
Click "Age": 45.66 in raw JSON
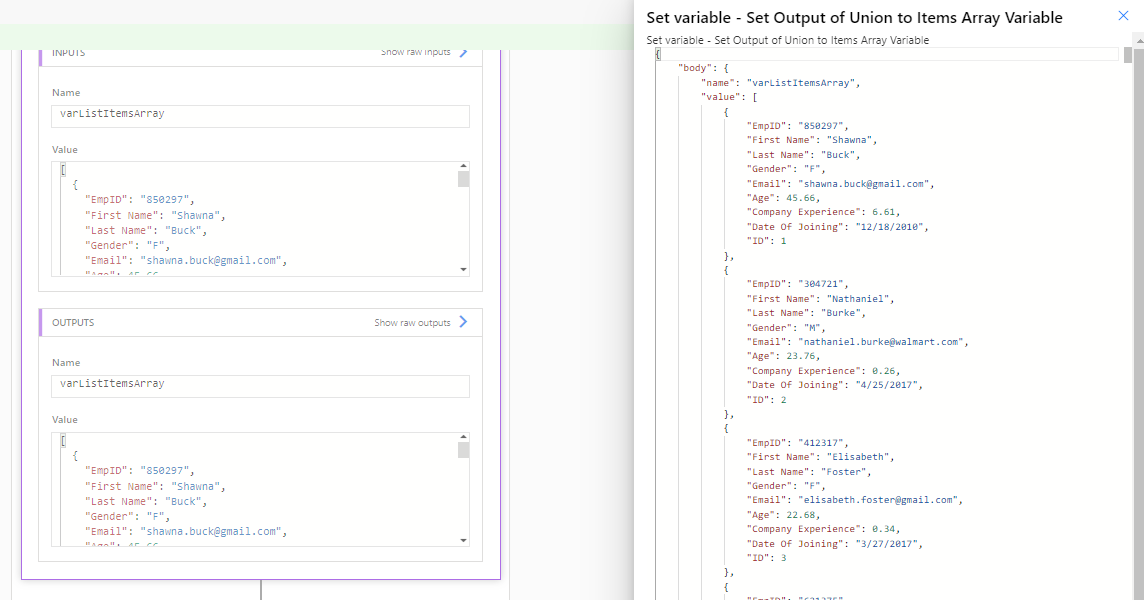click(x=783, y=198)
